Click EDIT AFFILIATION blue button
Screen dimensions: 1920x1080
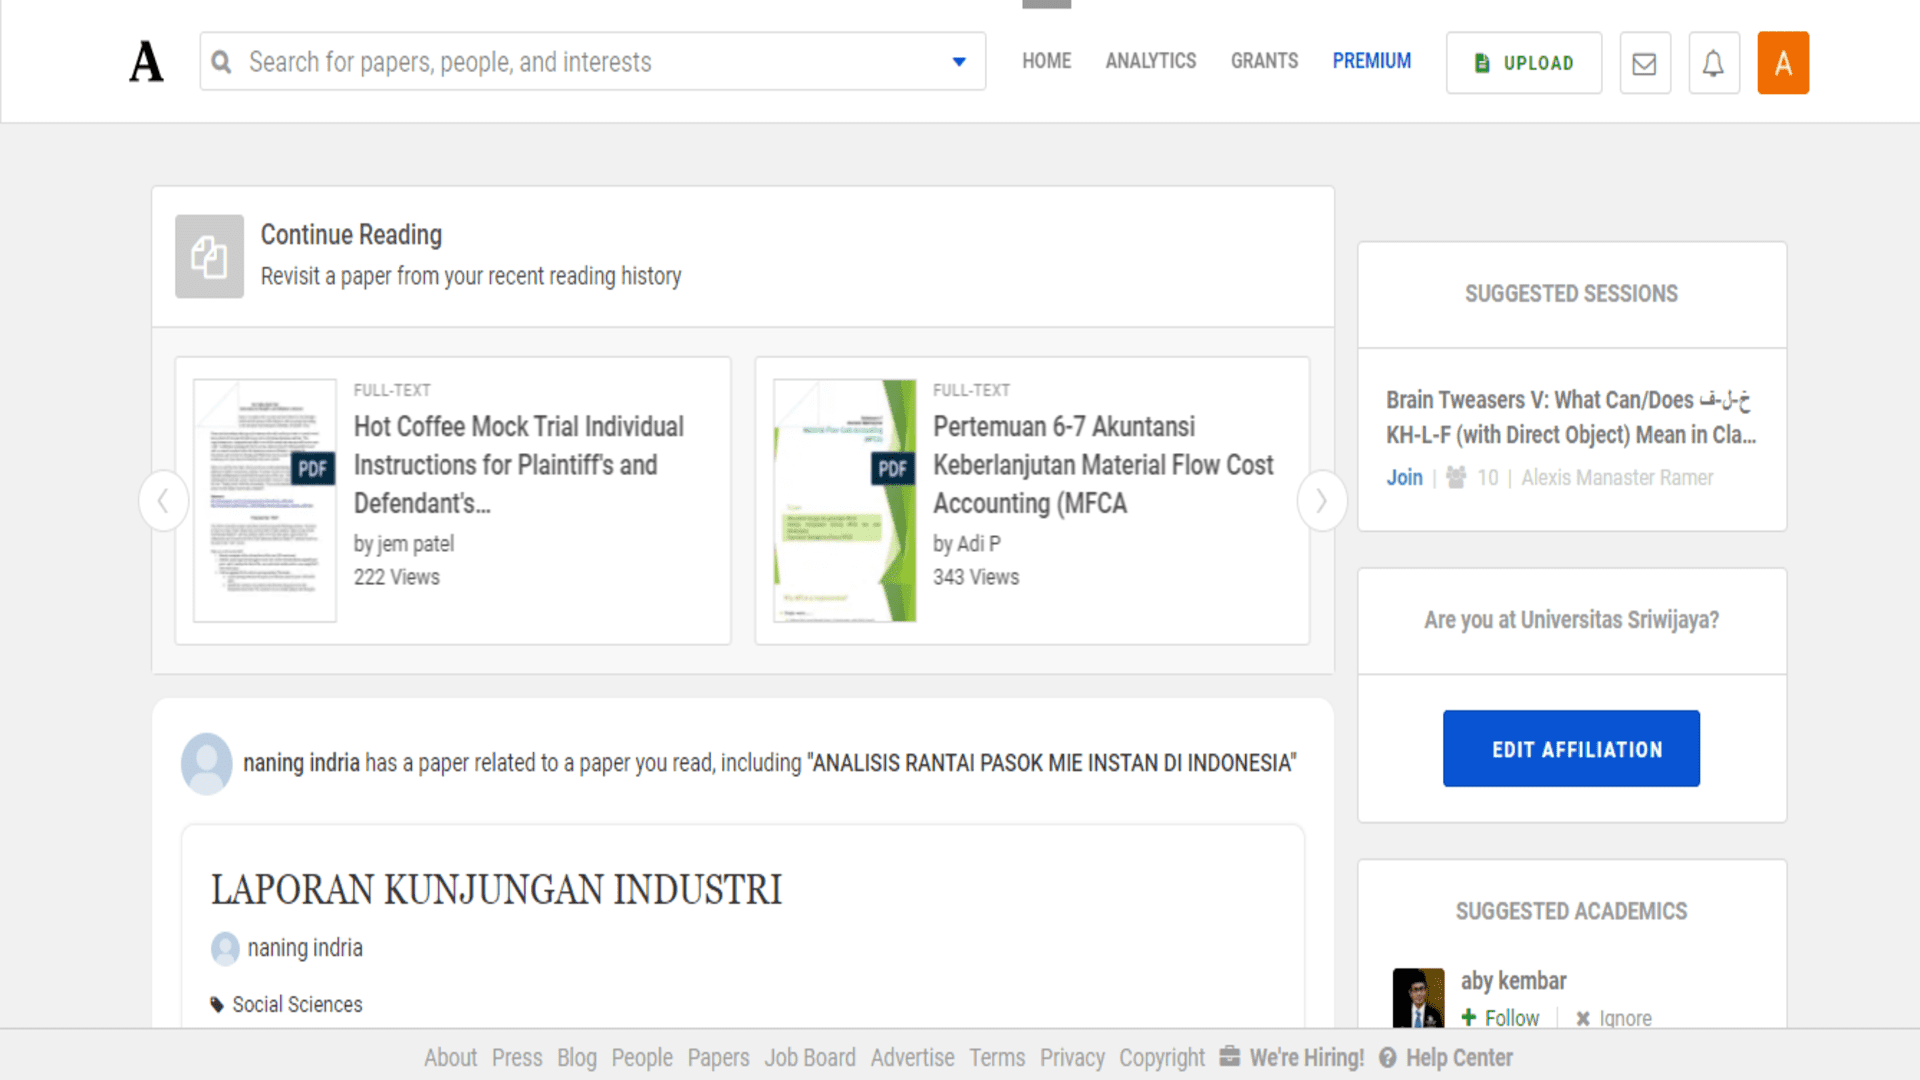click(1572, 748)
